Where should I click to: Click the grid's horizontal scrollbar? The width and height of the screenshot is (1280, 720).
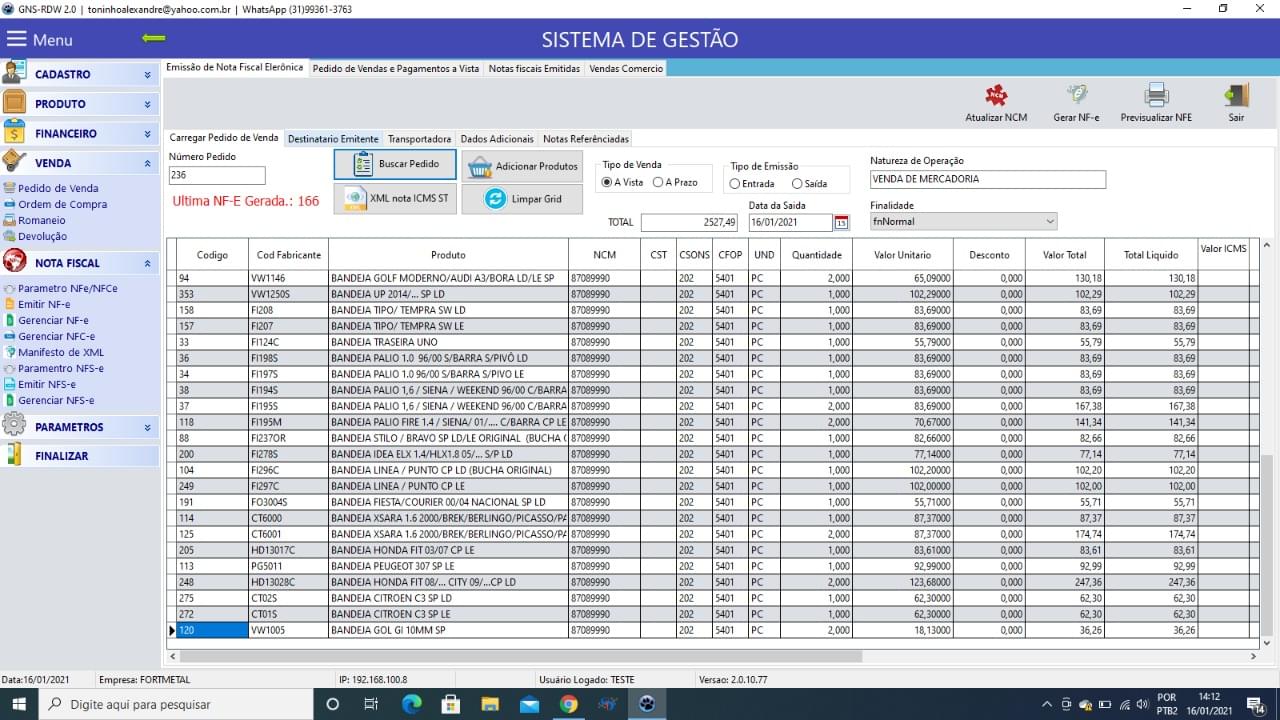pos(520,657)
